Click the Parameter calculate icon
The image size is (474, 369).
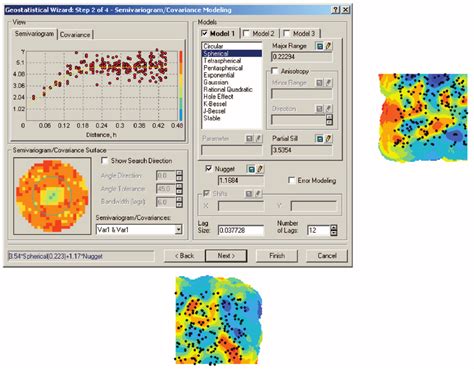(249, 138)
